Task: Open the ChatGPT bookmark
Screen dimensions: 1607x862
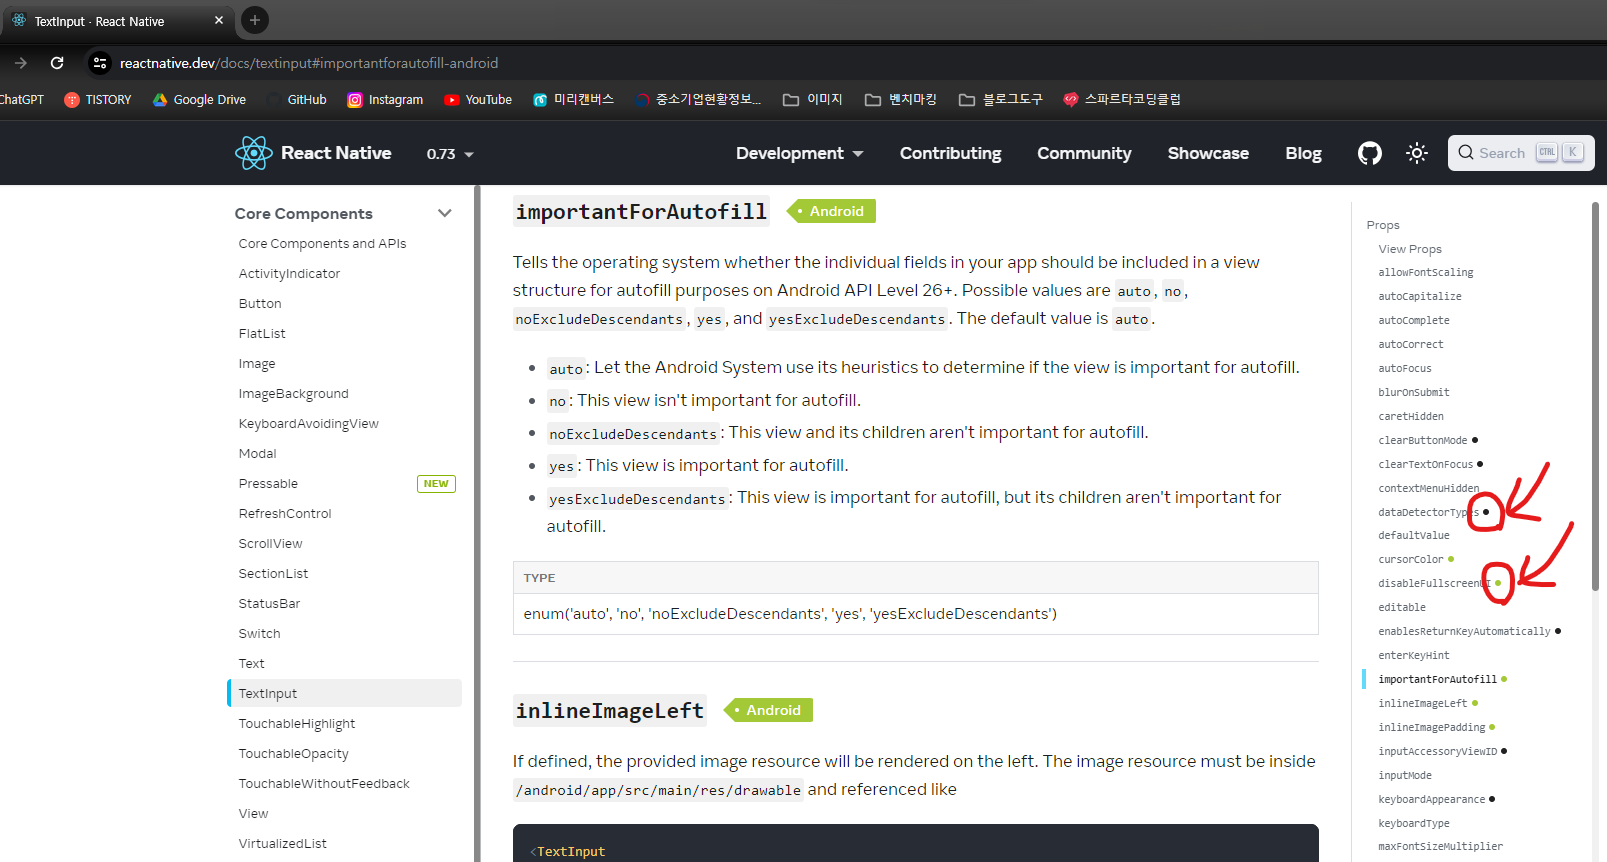Action: (21, 99)
